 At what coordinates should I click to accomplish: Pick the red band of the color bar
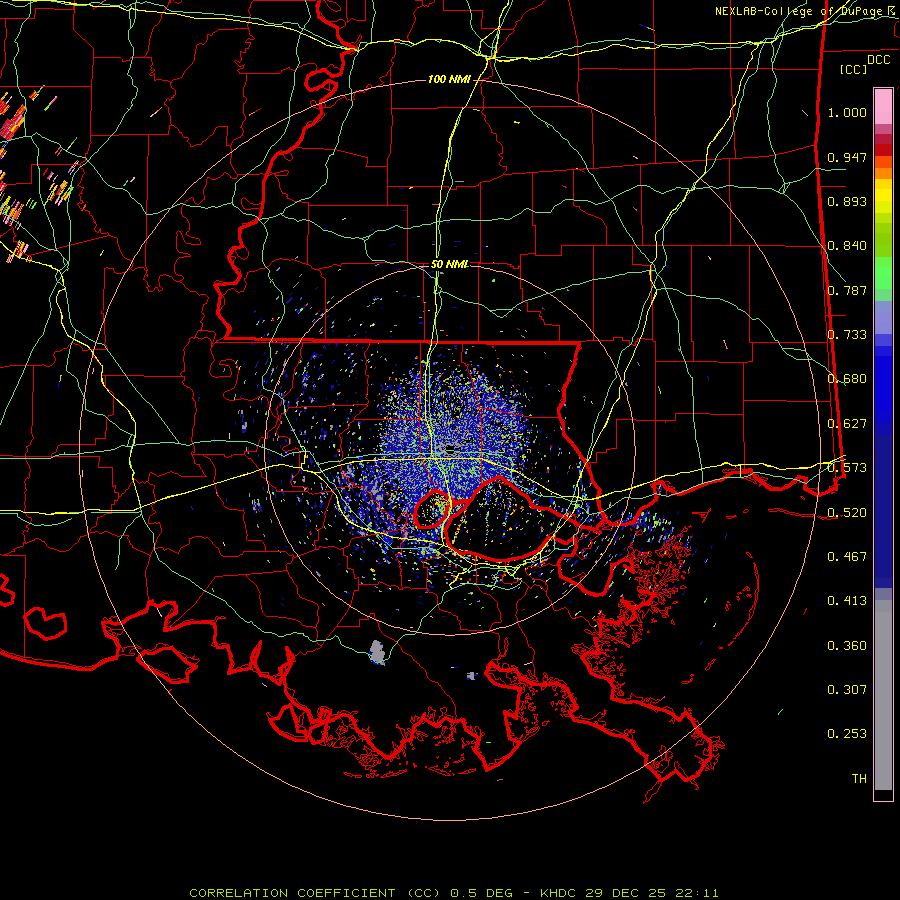(883, 150)
